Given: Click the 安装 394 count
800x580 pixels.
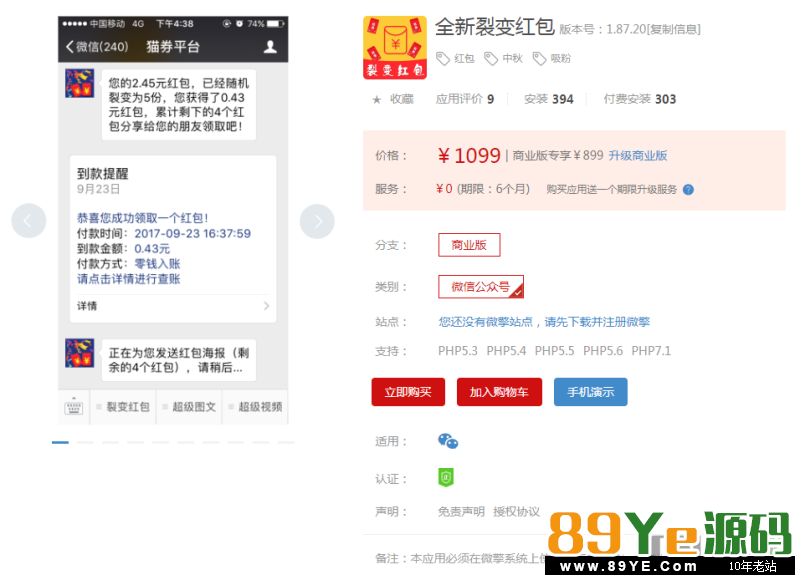Looking at the screenshot, I should (x=549, y=99).
